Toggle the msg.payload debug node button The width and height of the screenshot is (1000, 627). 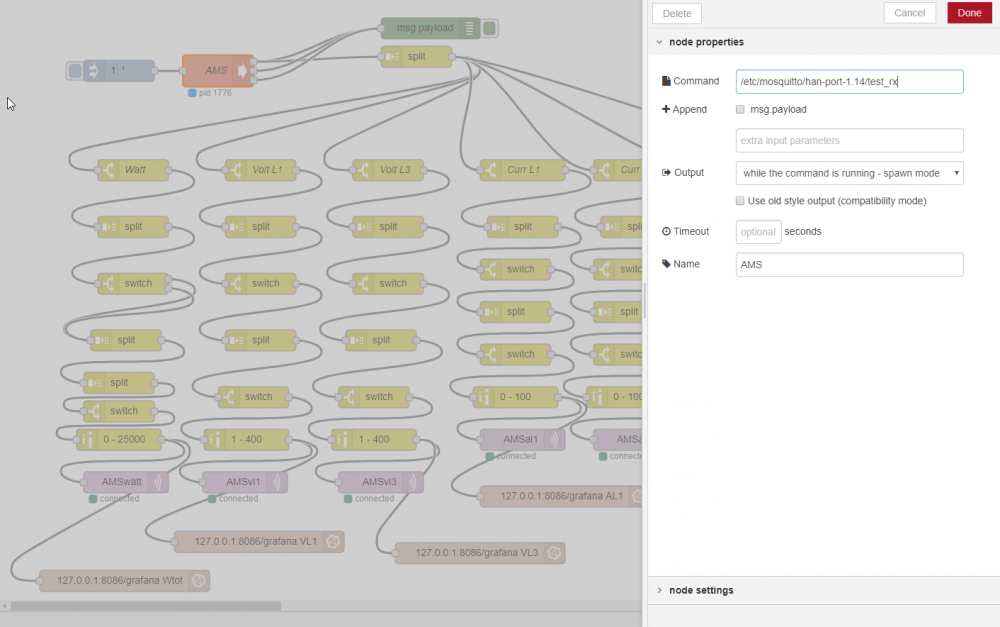(489, 28)
